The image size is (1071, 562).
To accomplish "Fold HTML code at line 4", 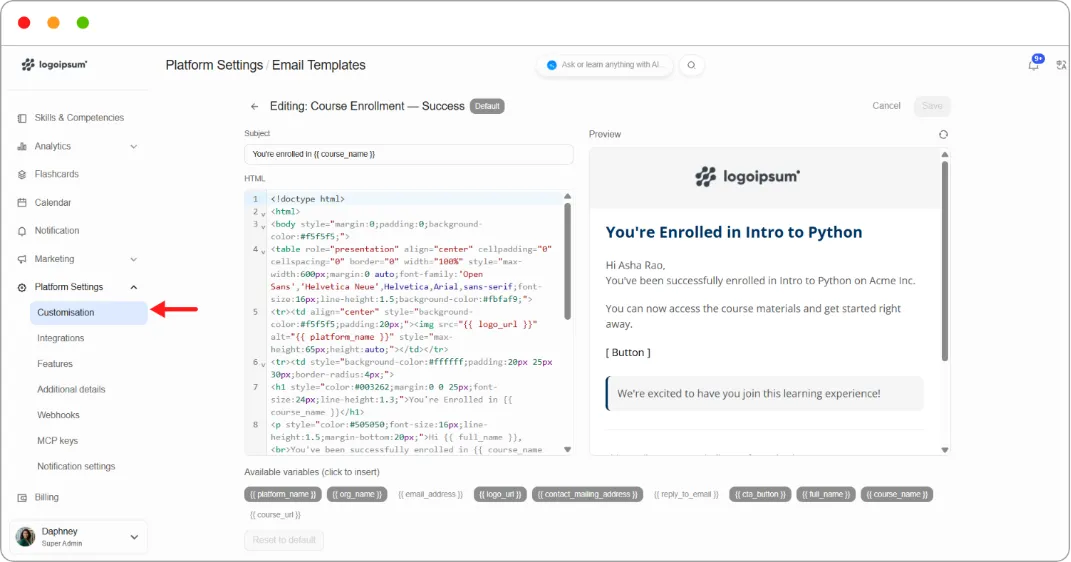I will [263, 251].
